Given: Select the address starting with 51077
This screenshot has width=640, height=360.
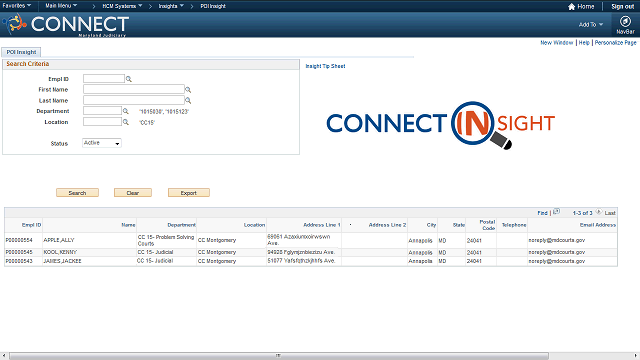Looking at the screenshot, I should [301, 261].
